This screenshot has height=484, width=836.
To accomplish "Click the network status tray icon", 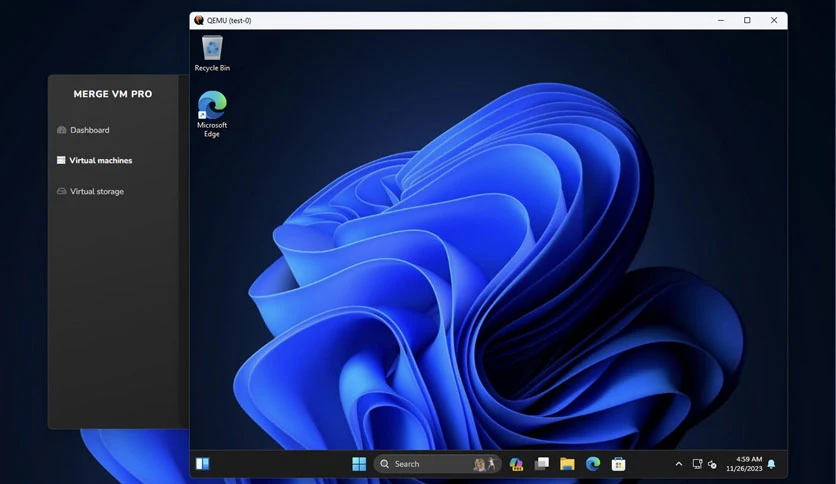I will coord(697,464).
